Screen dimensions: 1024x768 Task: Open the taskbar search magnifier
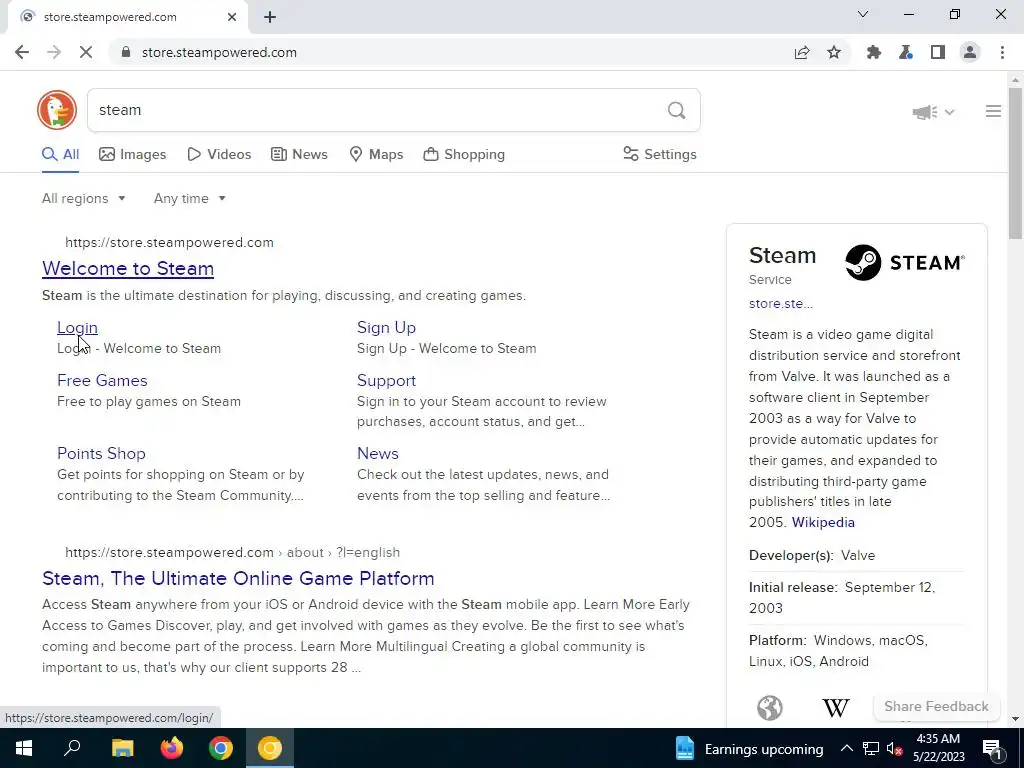point(72,748)
